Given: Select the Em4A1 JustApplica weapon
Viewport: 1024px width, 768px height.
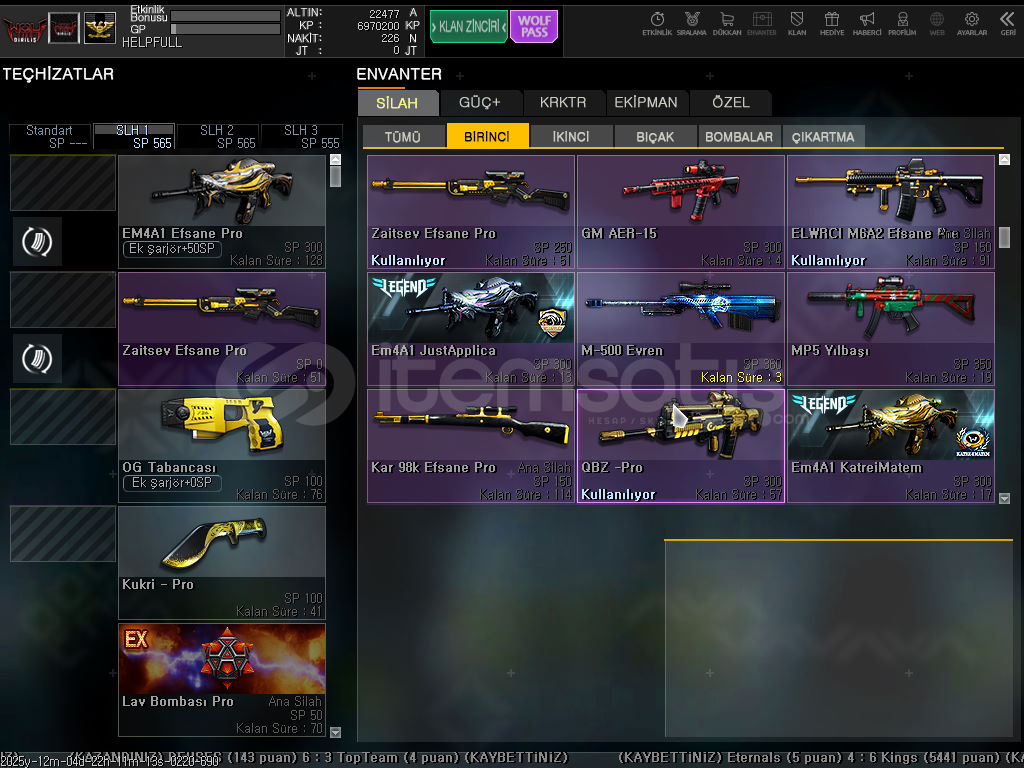Looking at the screenshot, I should click(470, 328).
